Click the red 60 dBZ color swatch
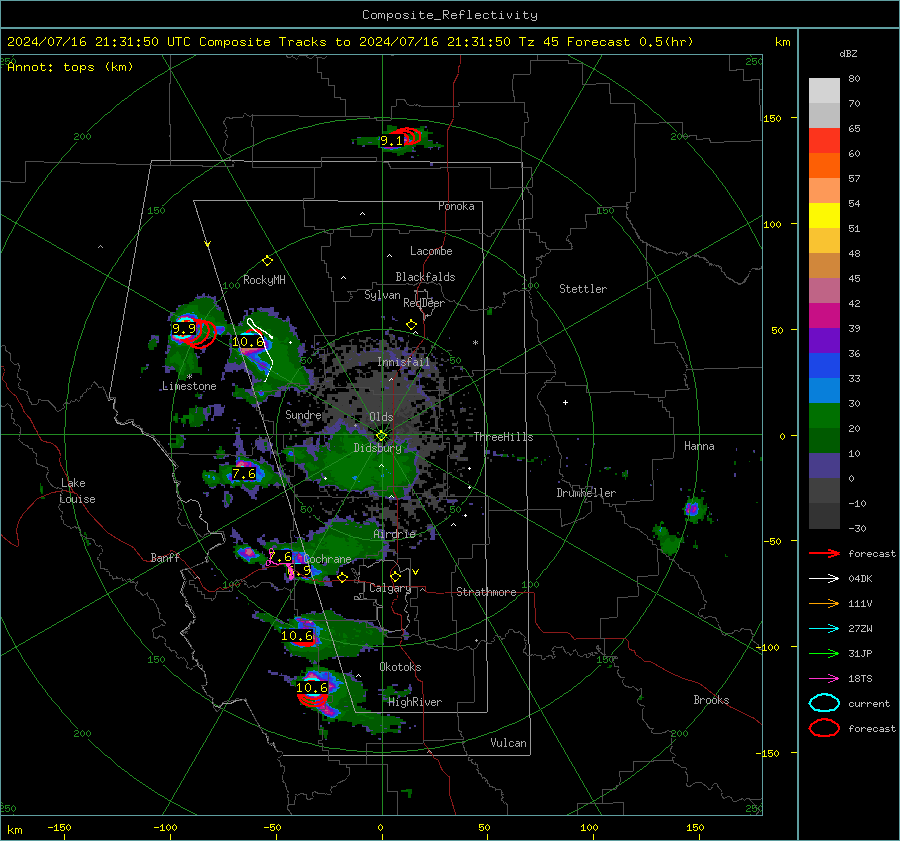The image size is (900, 841). click(x=824, y=141)
